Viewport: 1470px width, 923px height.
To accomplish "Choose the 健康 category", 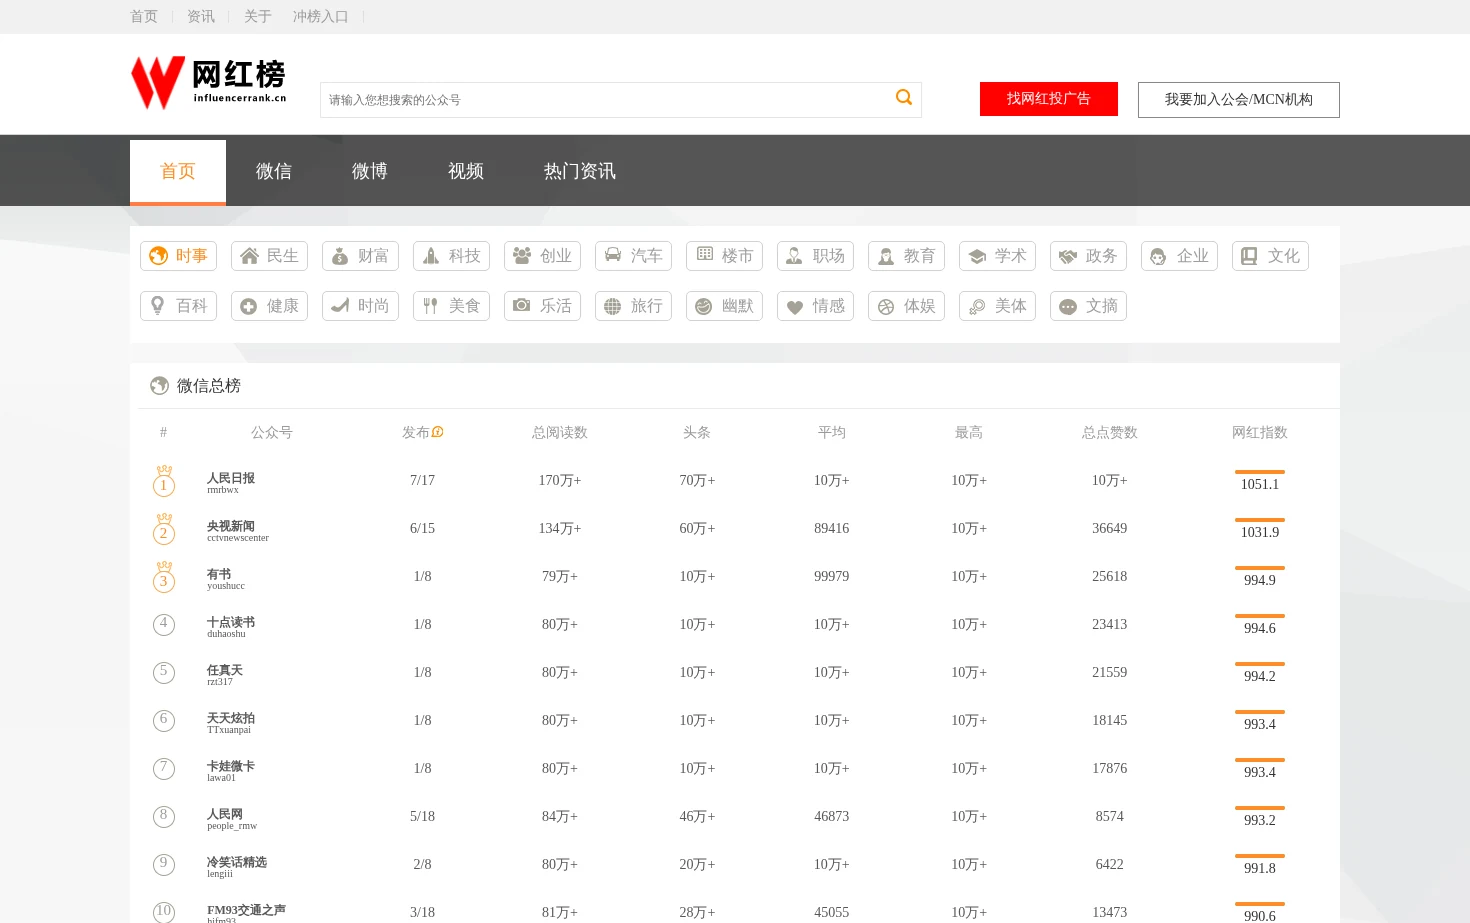I will point(269,306).
